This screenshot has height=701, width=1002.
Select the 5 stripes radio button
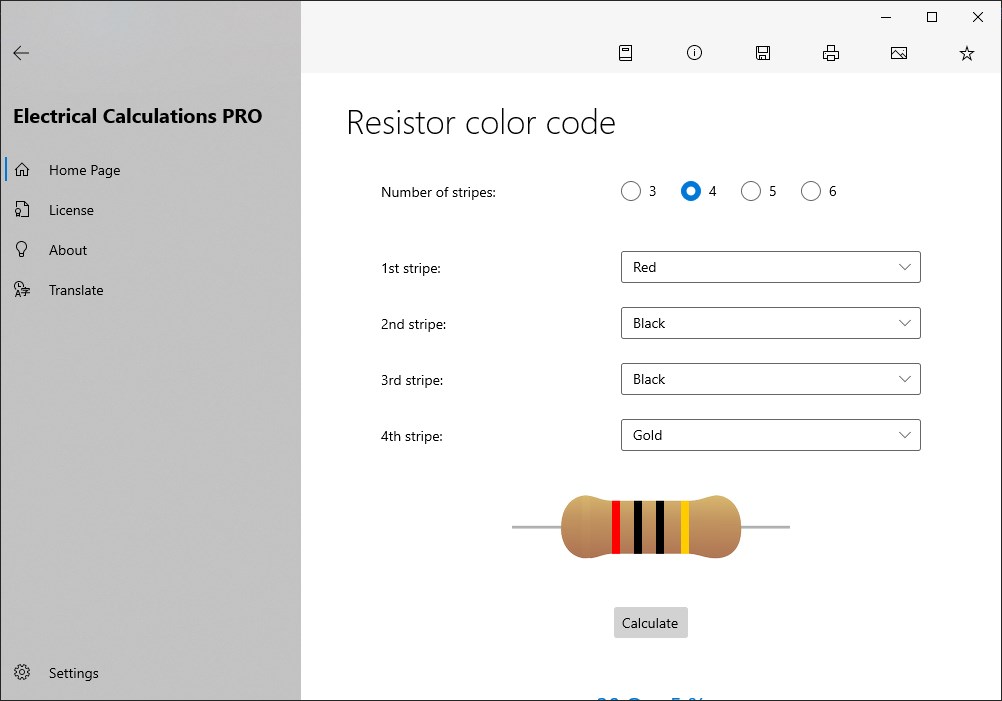click(x=751, y=191)
